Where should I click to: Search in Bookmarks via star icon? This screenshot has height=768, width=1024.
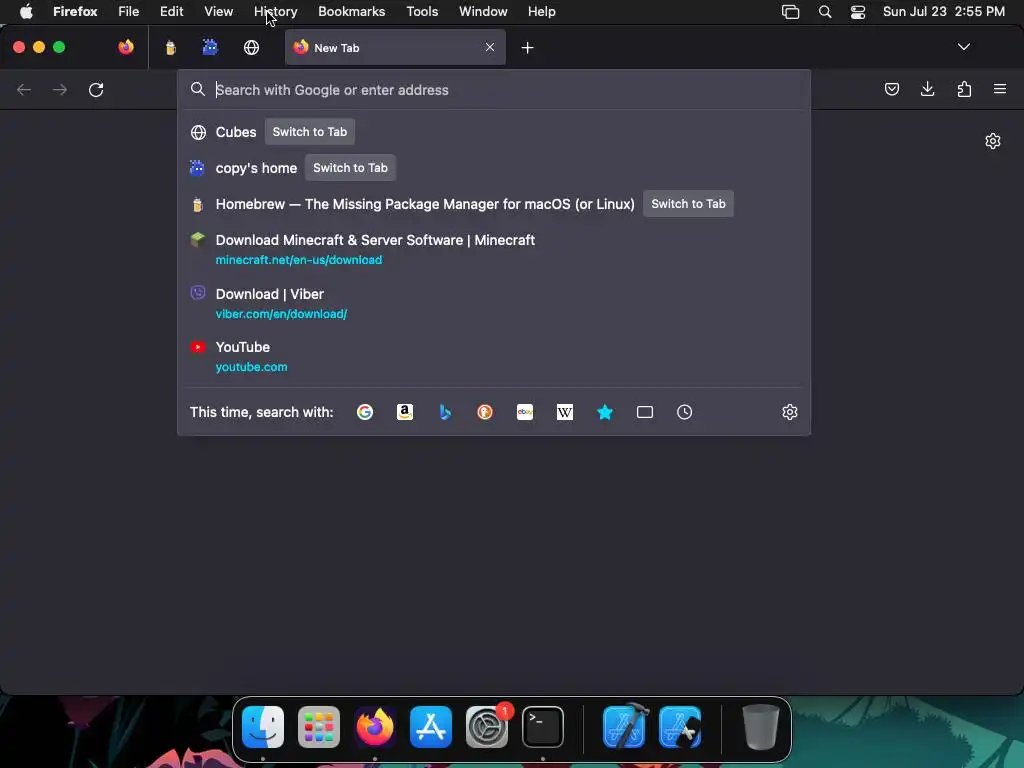click(605, 412)
